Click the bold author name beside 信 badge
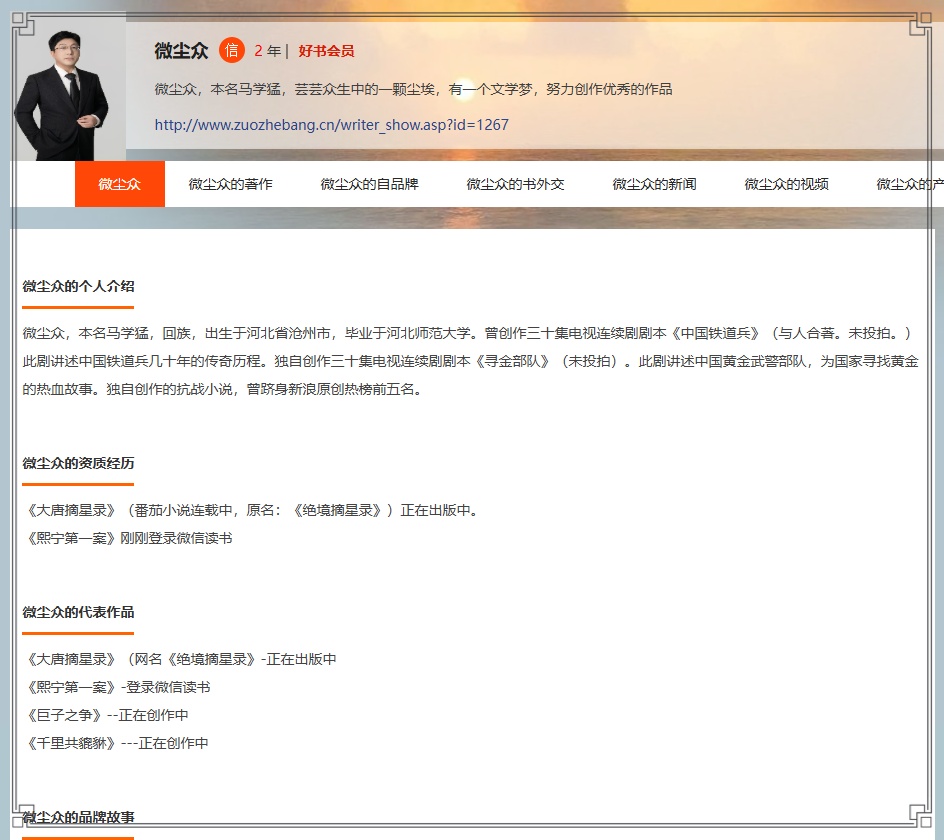Image resolution: width=944 pixels, height=840 pixels. click(x=181, y=51)
